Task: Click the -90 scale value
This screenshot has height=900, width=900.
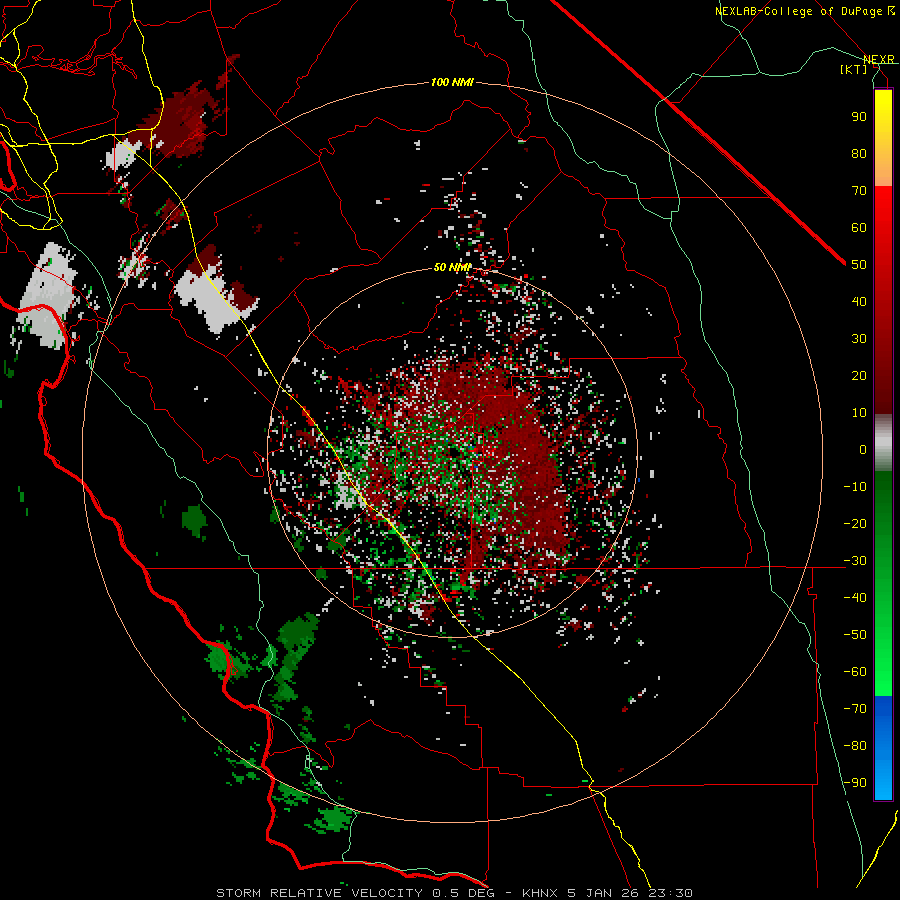Action: click(x=855, y=783)
